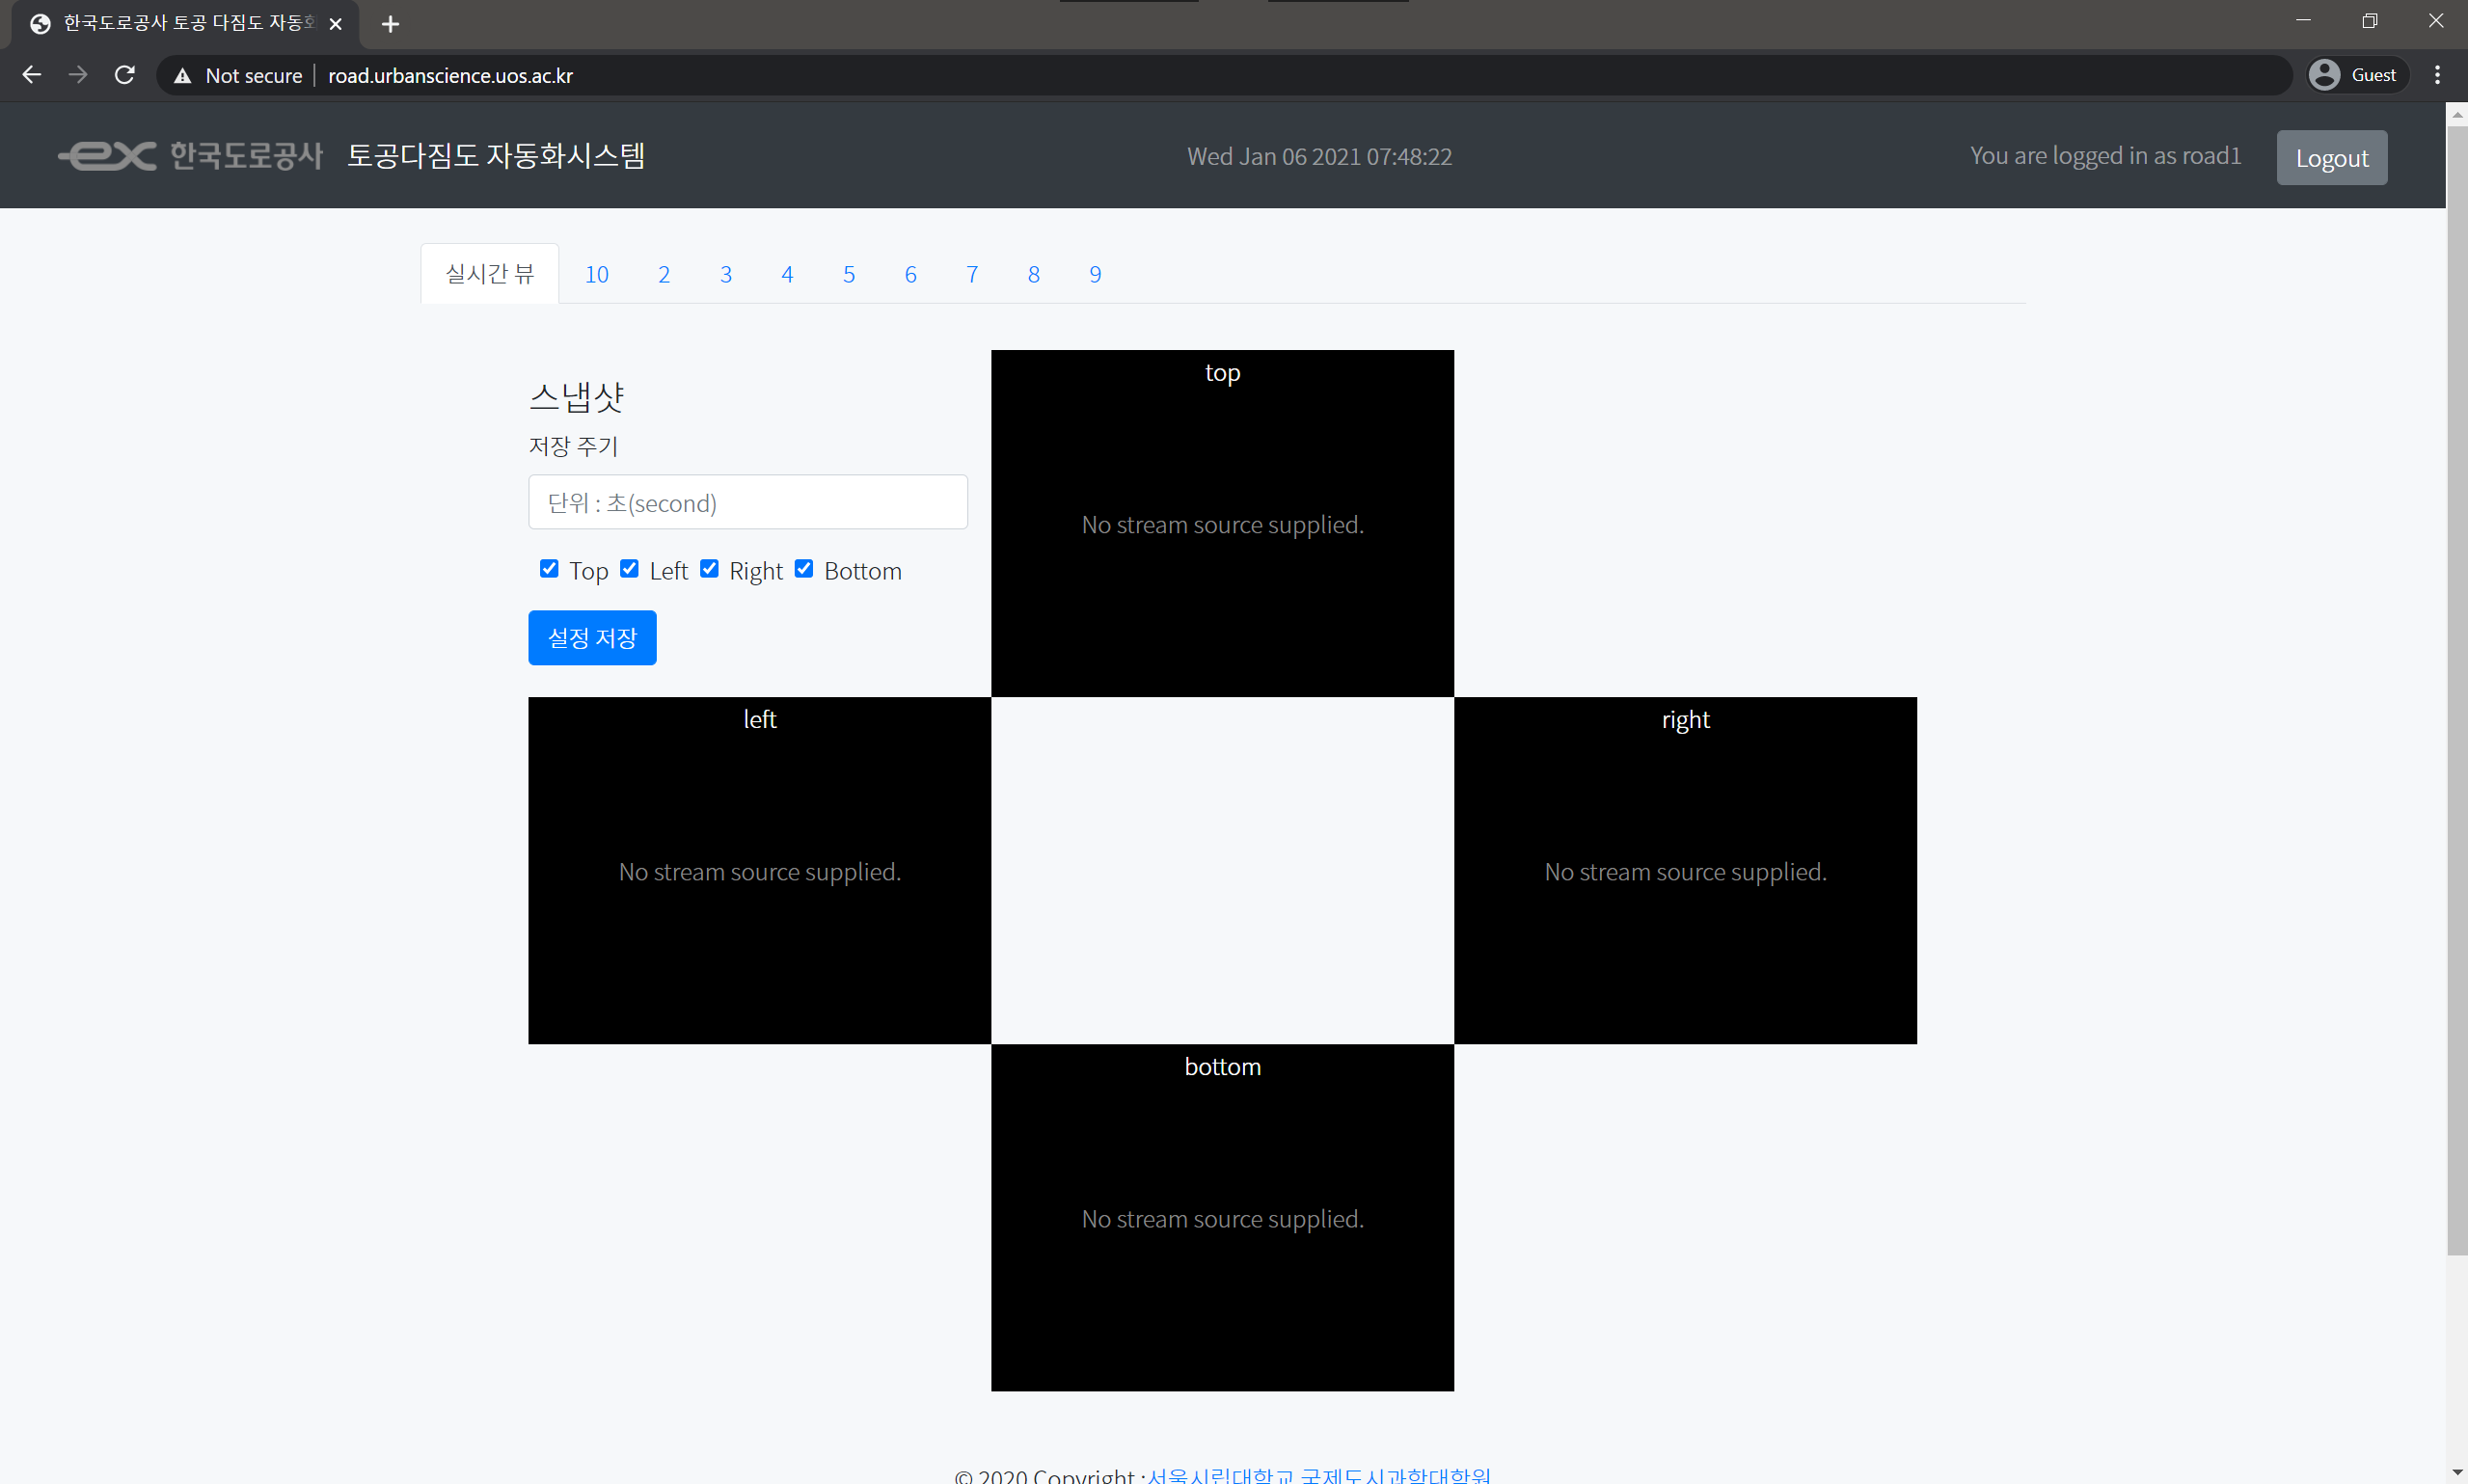This screenshot has width=2468, height=1484.
Task: Disable the Bottom checkbox
Action: pos(804,569)
